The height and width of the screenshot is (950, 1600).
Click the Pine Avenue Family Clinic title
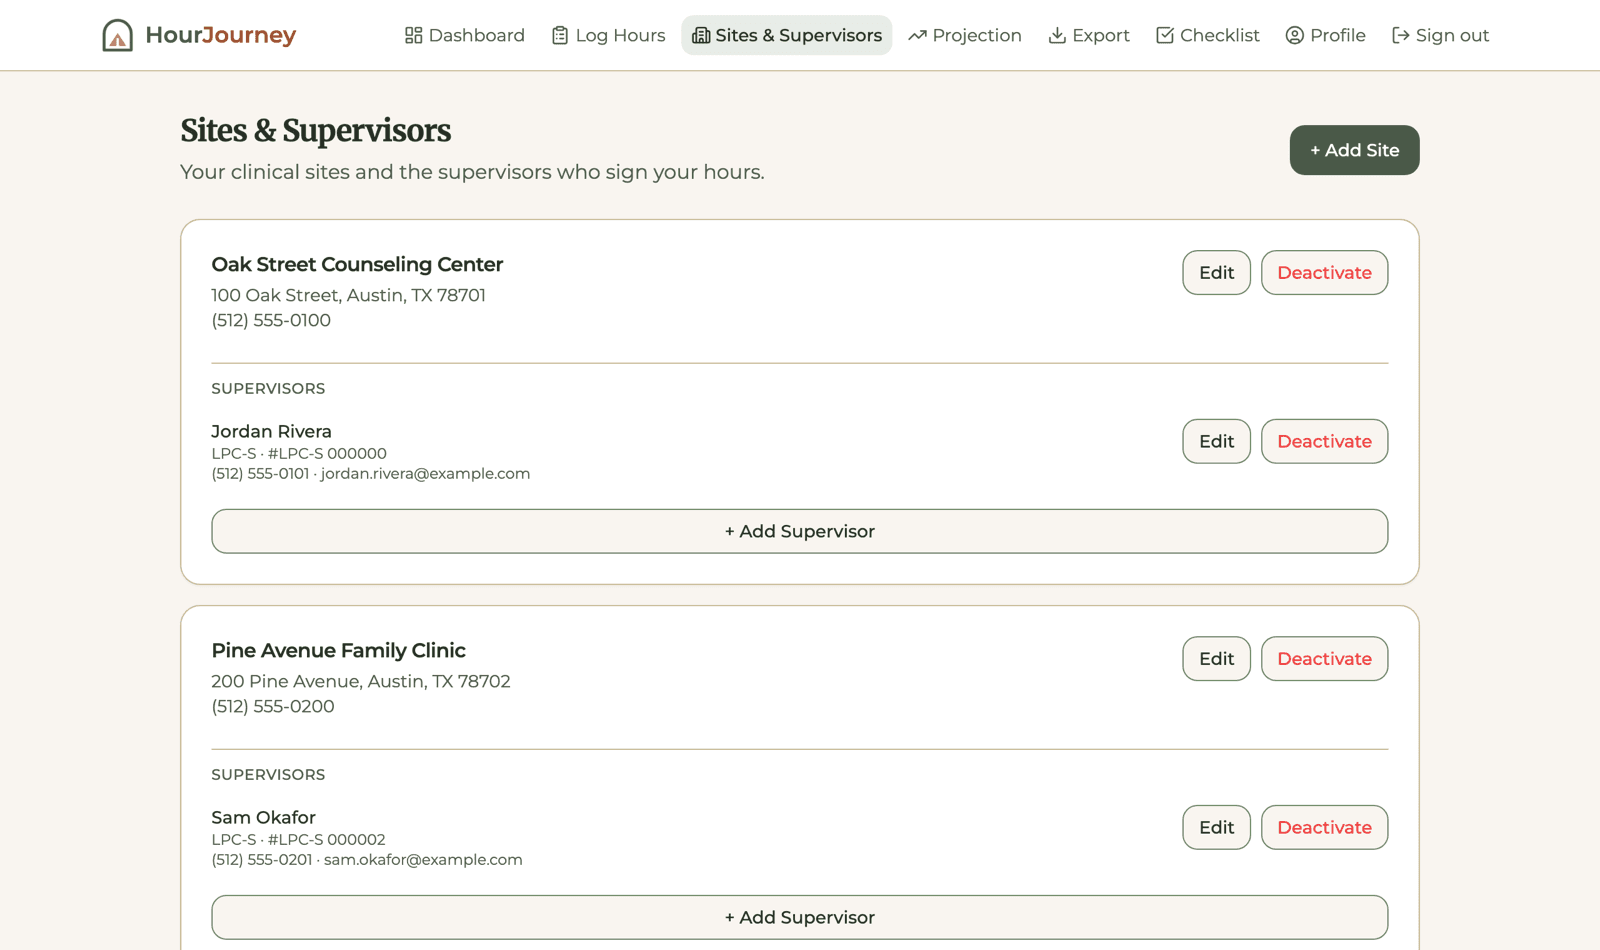tap(338, 650)
